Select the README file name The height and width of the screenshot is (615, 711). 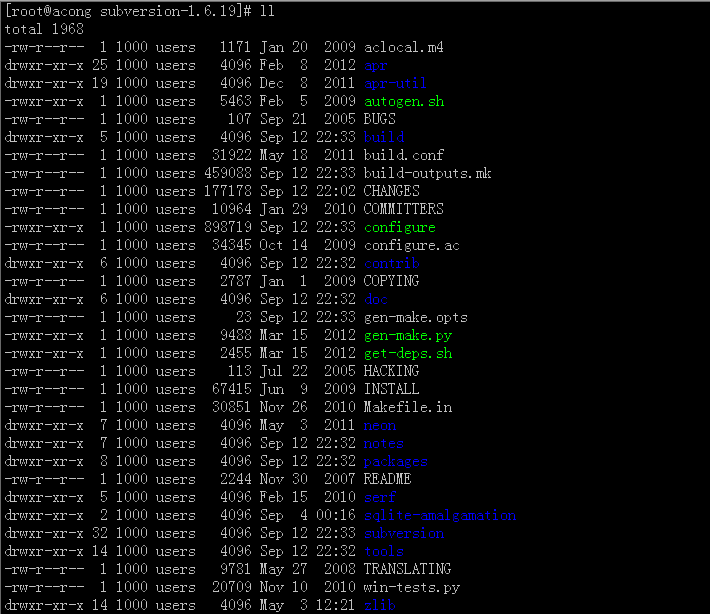point(387,479)
